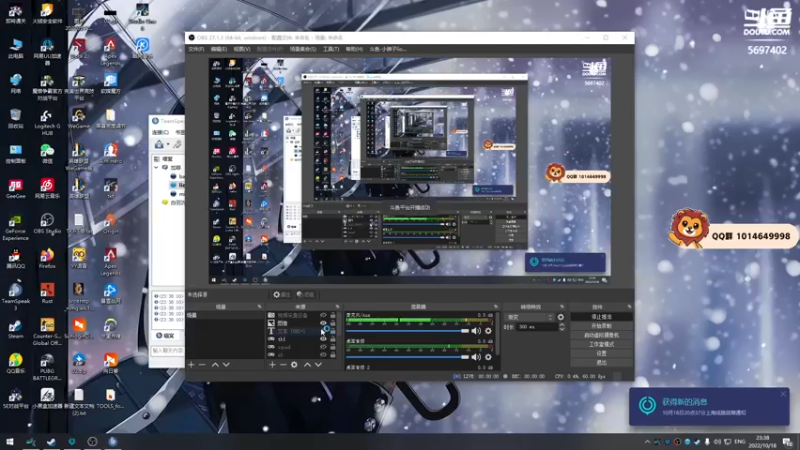Viewport: 800px width, 450px height.
Task: Select Steam desktop icon
Action: coord(15,329)
